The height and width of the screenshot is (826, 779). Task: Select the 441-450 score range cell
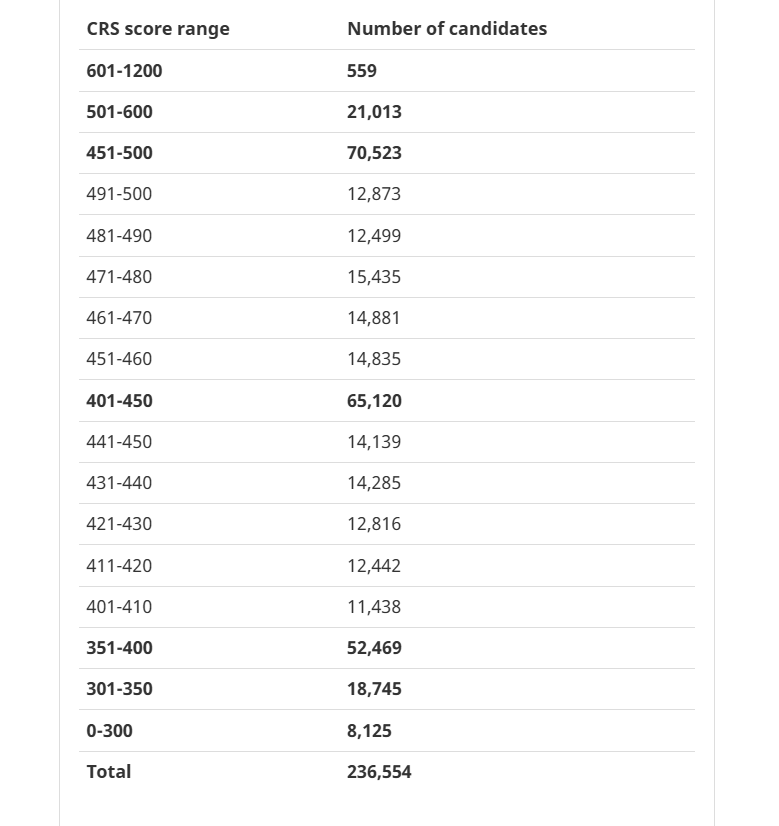[x=119, y=442]
